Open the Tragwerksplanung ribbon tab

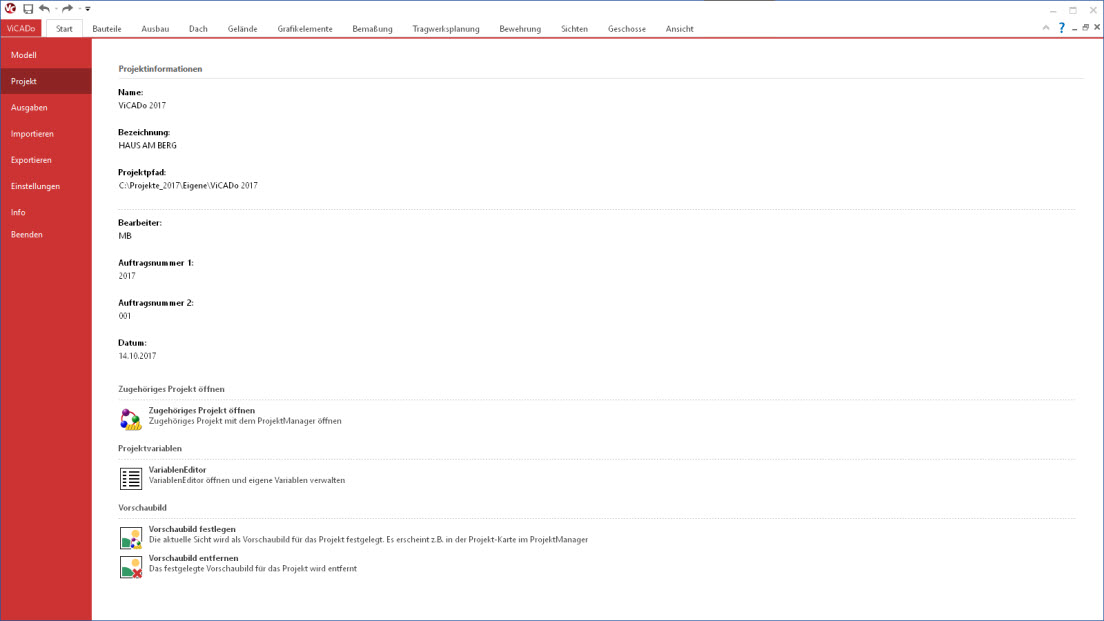(446, 29)
